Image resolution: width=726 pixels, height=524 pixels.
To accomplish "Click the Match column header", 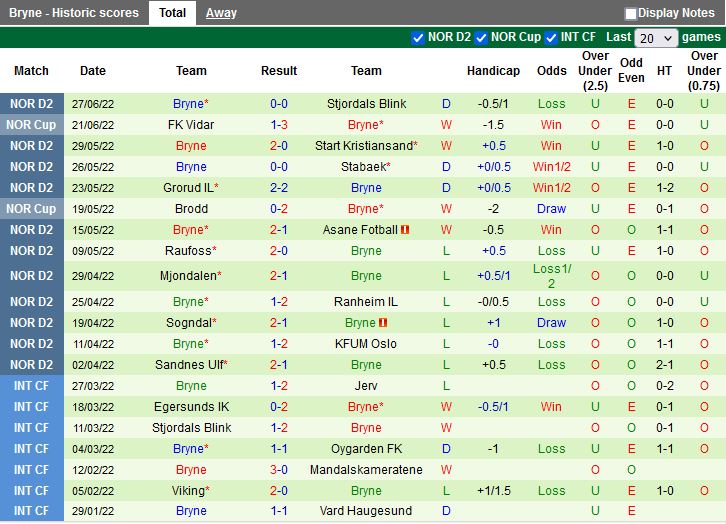I will pyautogui.click(x=31, y=71).
